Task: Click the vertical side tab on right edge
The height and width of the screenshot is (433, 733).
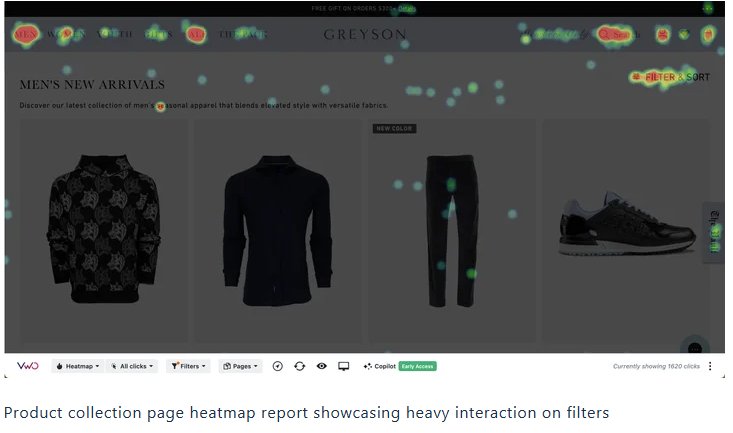Action: click(714, 232)
